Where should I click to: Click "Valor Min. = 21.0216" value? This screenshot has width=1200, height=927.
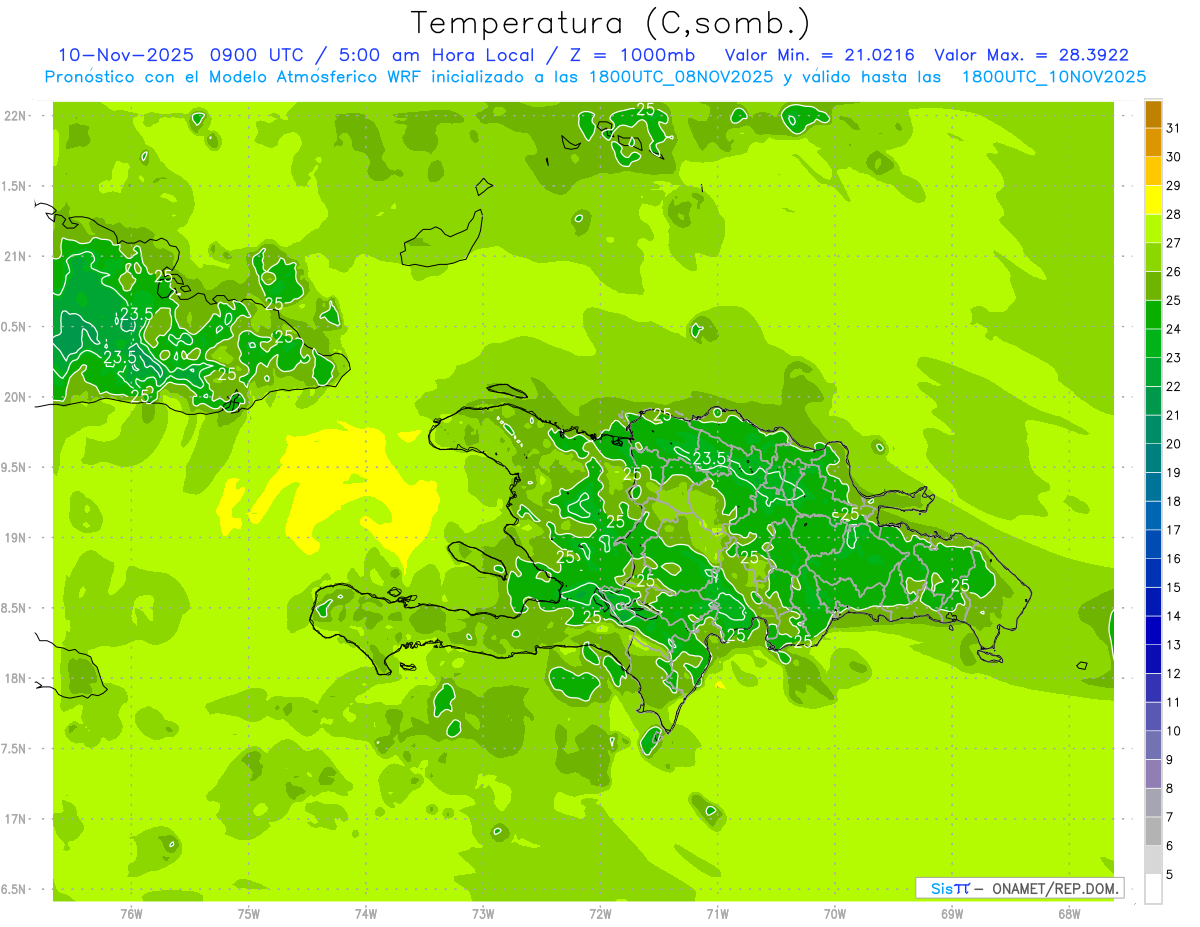coord(819,55)
